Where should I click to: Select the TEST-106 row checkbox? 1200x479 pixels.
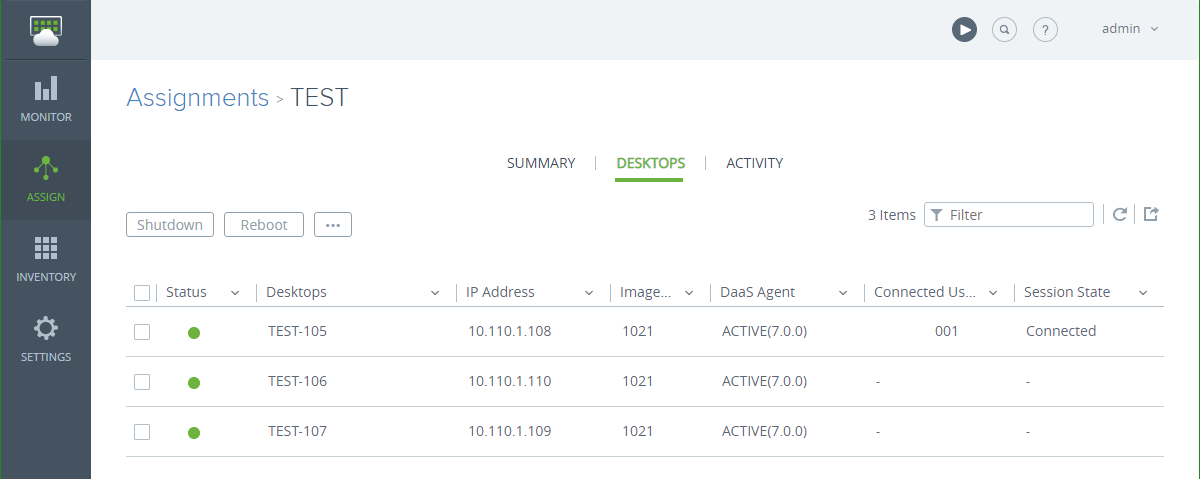pos(142,382)
